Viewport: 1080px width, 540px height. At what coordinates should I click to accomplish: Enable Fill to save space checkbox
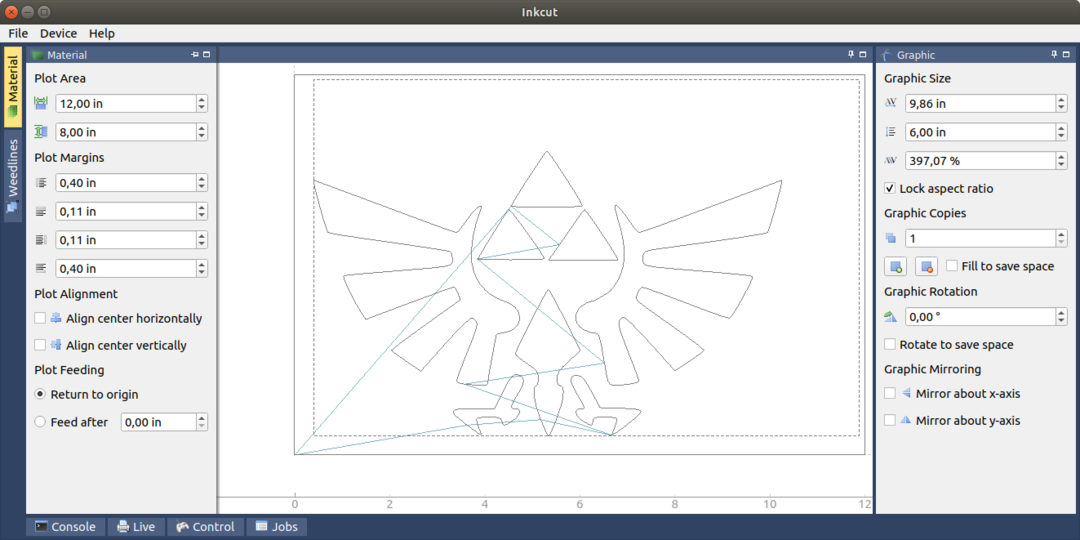pos(952,265)
